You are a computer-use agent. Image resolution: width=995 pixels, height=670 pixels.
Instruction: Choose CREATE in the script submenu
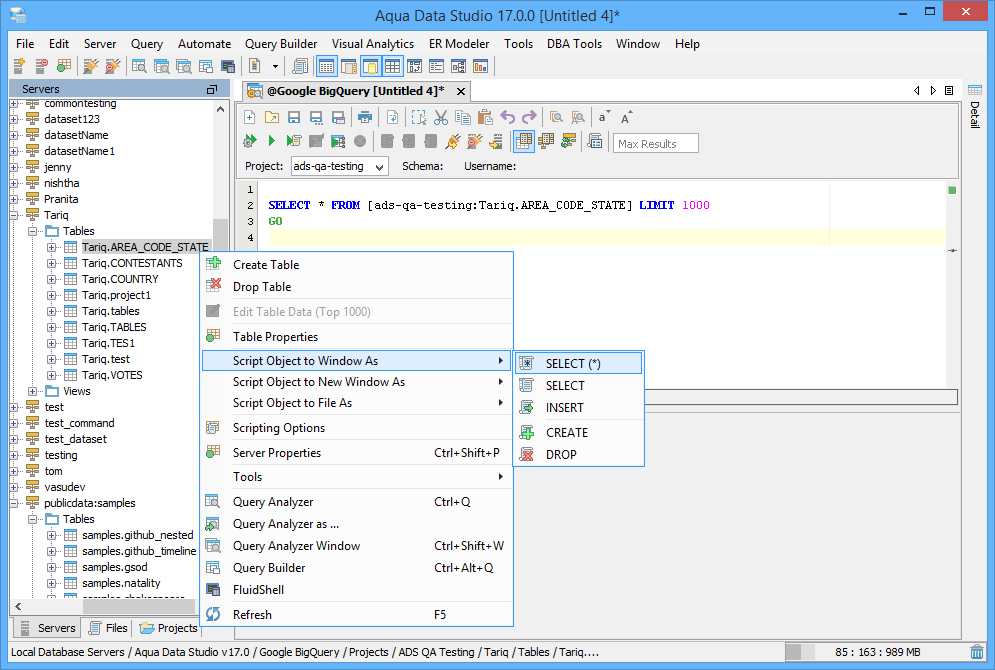pyautogui.click(x=579, y=433)
